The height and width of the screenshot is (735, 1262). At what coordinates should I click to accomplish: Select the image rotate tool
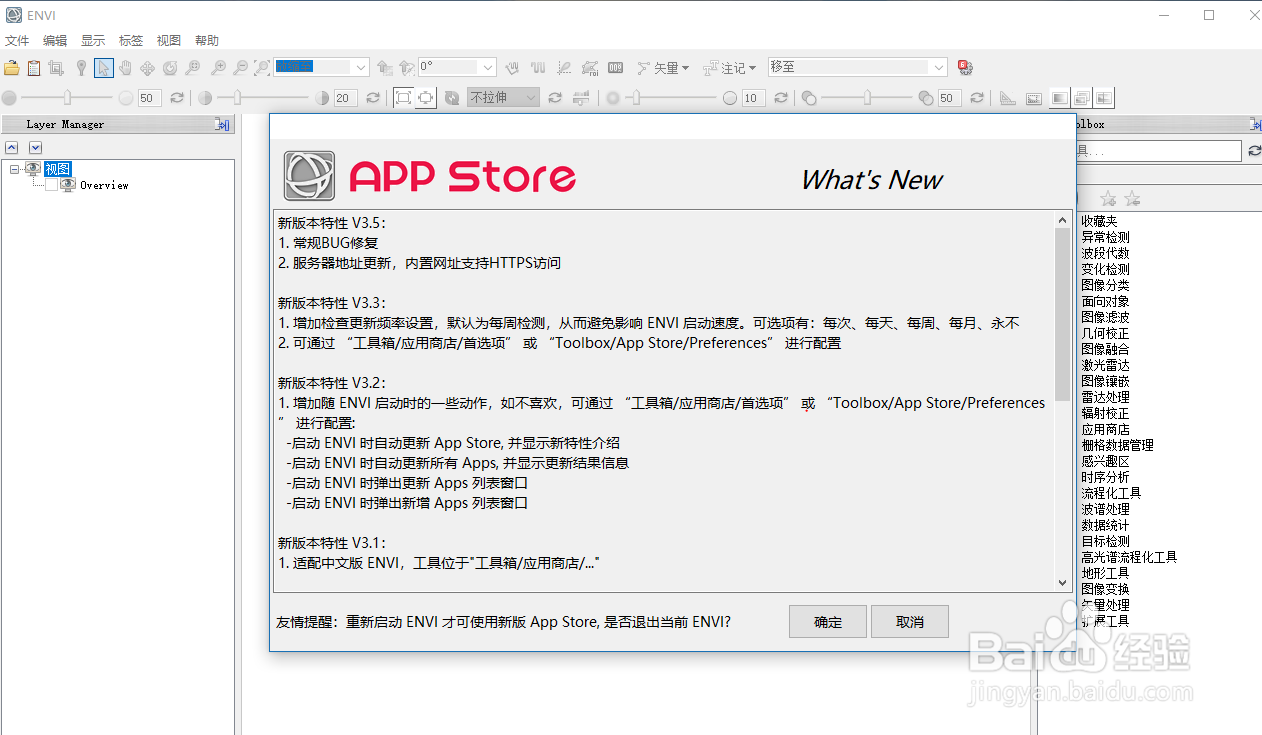pos(169,67)
